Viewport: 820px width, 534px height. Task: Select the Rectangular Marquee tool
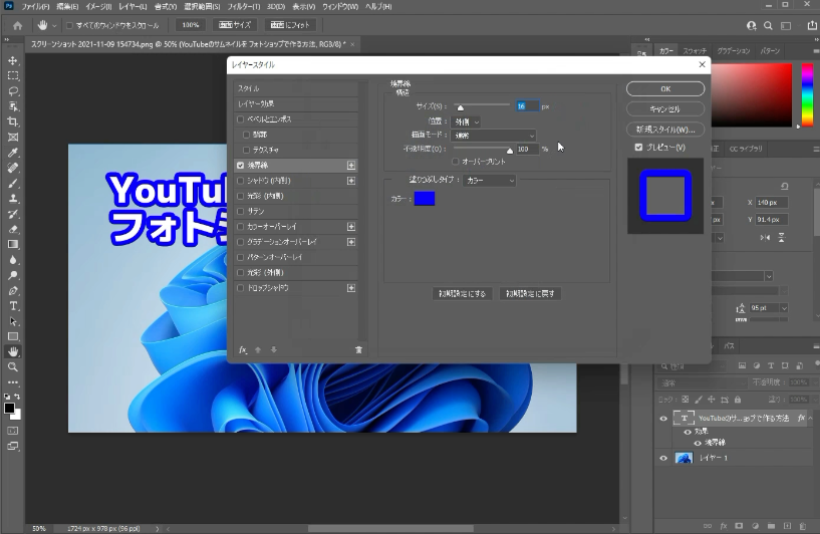click(13, 76)
